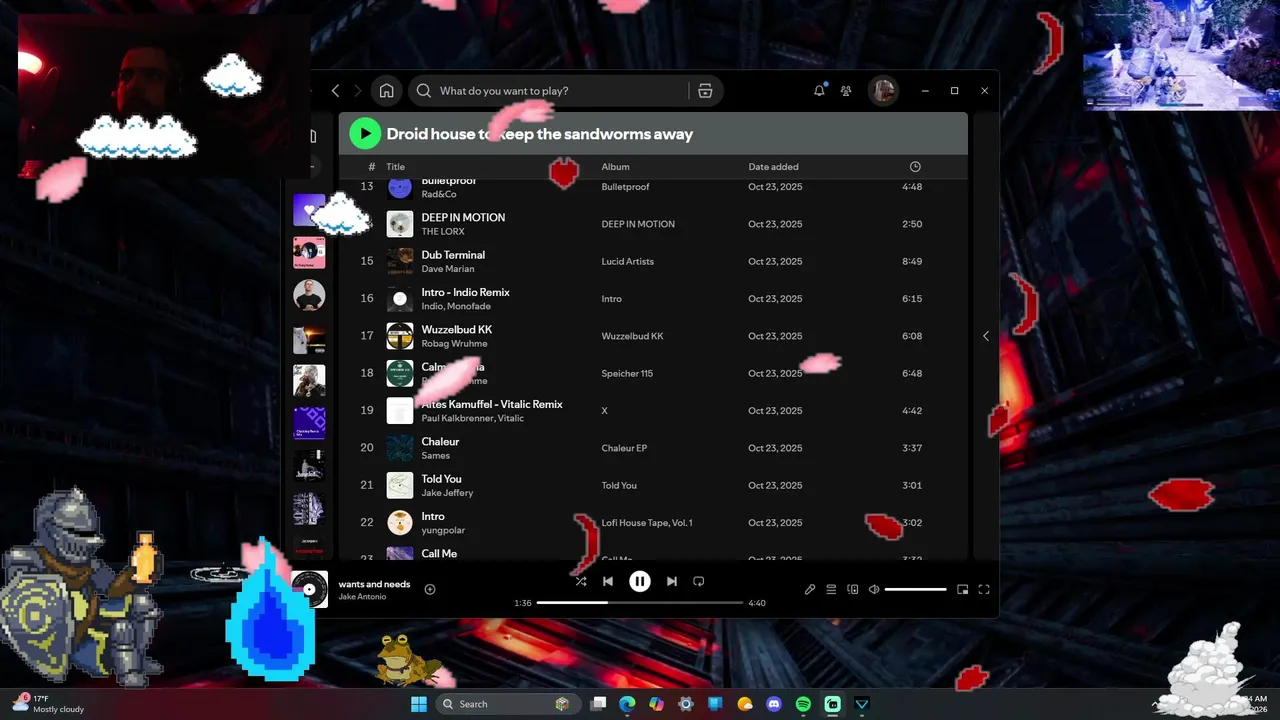
Task: Mute the volume speaker icon
Action: click(874, 590)
